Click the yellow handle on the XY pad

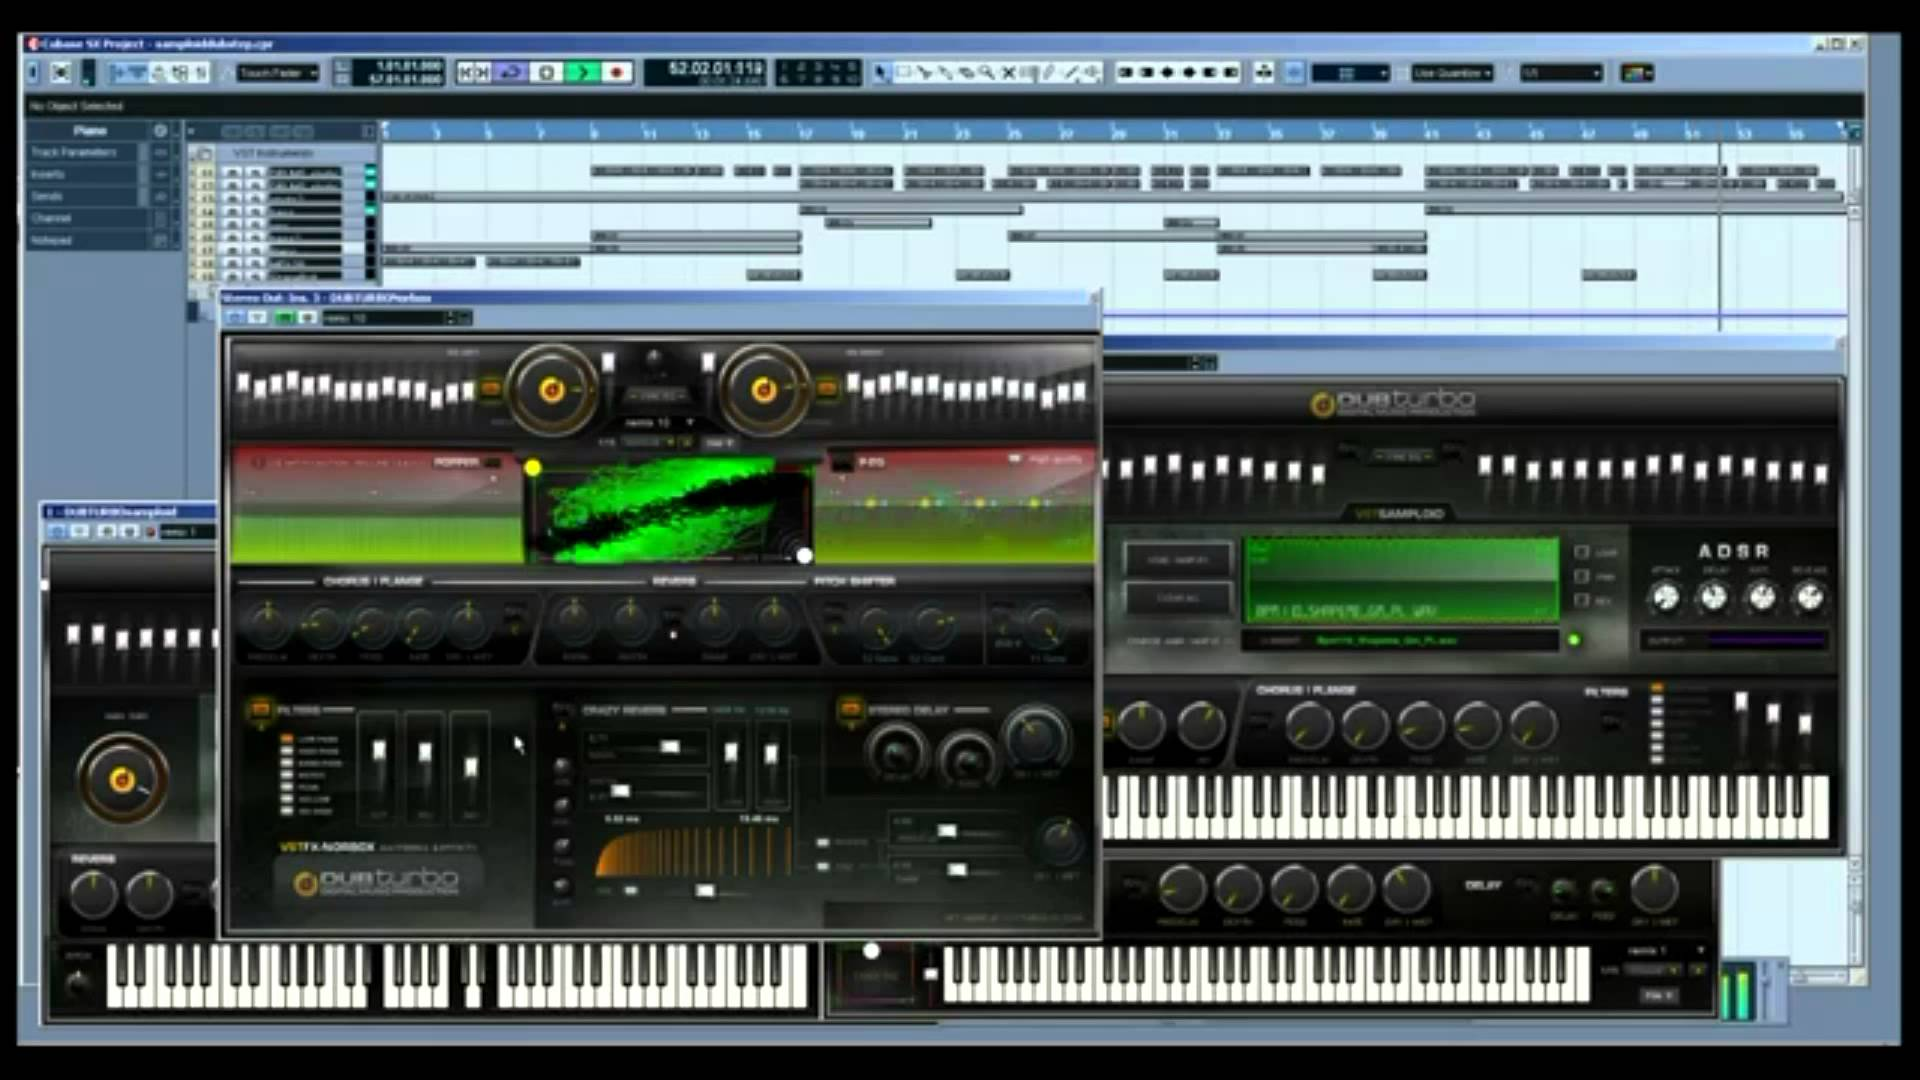coord(533,467)
